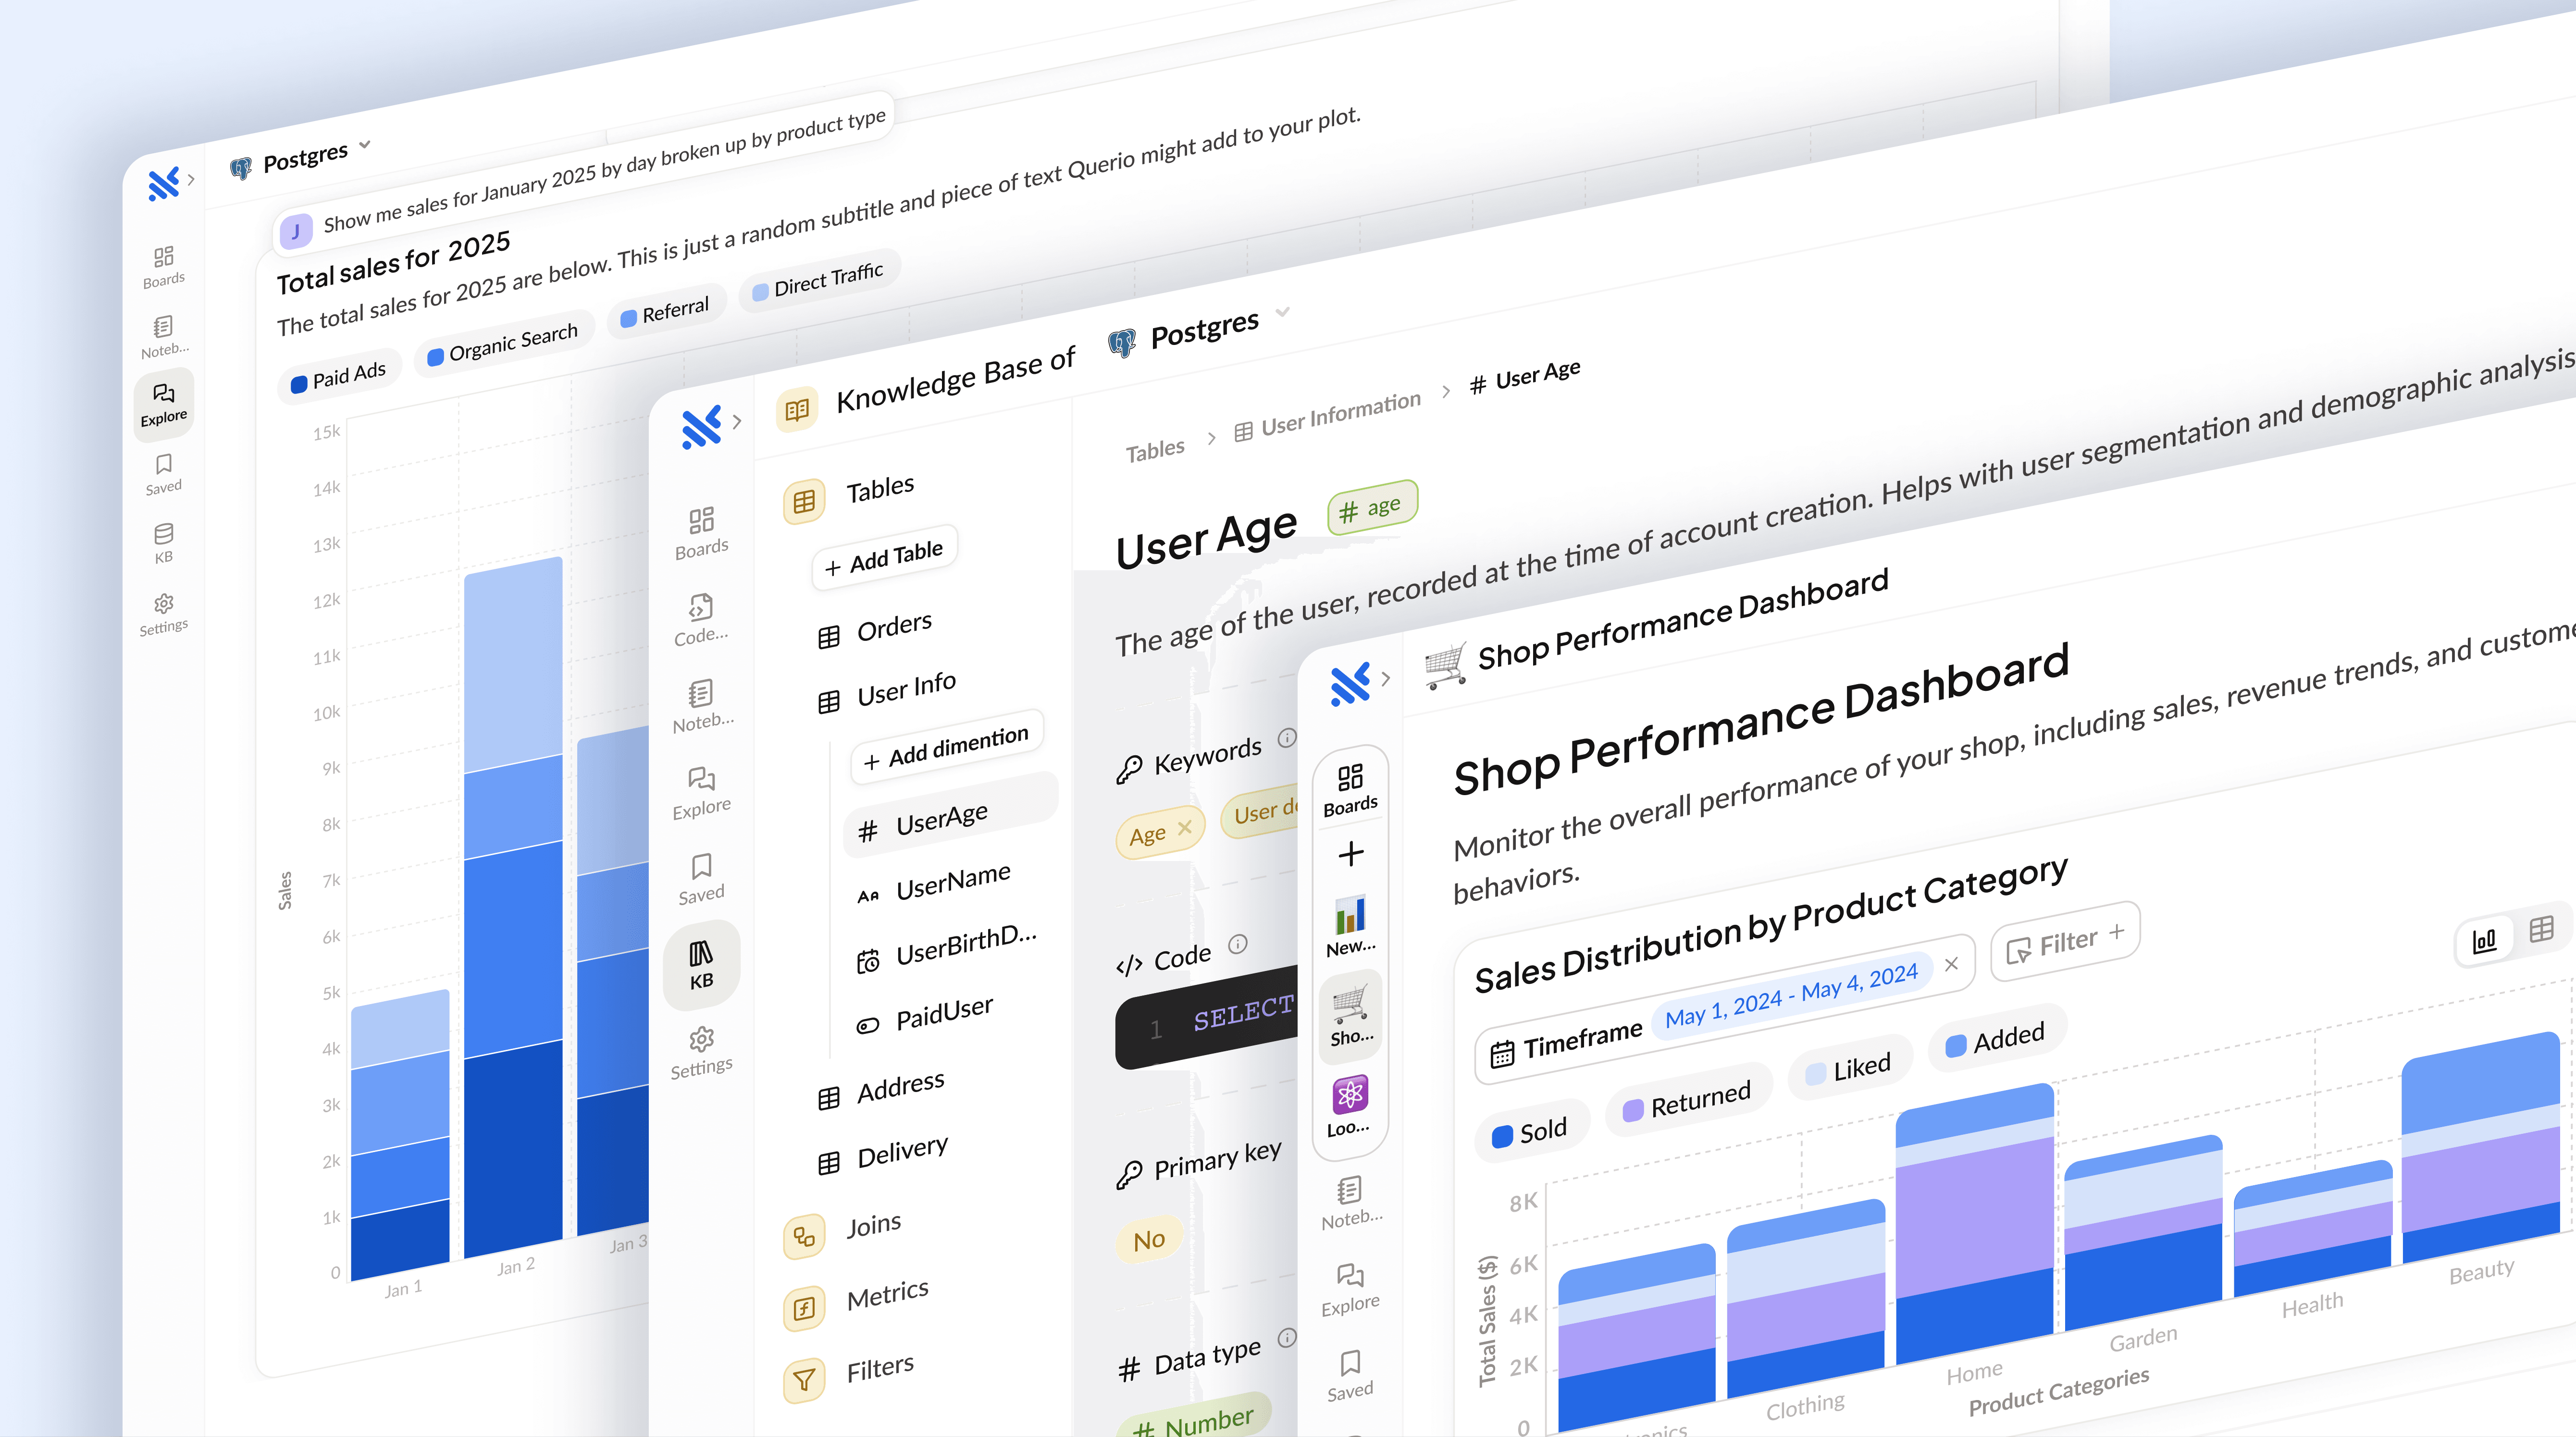The image size is (2576, 1437).
Task: Open Settings in the Postgres window sidebar
Action: point(164,614)
